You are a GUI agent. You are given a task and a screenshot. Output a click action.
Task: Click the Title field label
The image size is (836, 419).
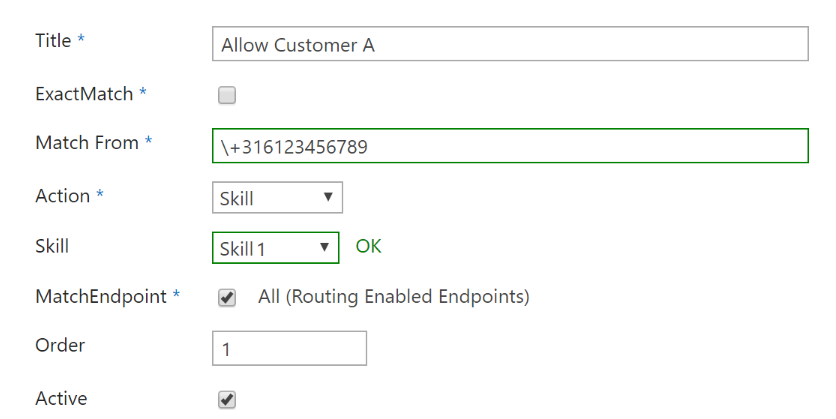click(x=53, y=41)
